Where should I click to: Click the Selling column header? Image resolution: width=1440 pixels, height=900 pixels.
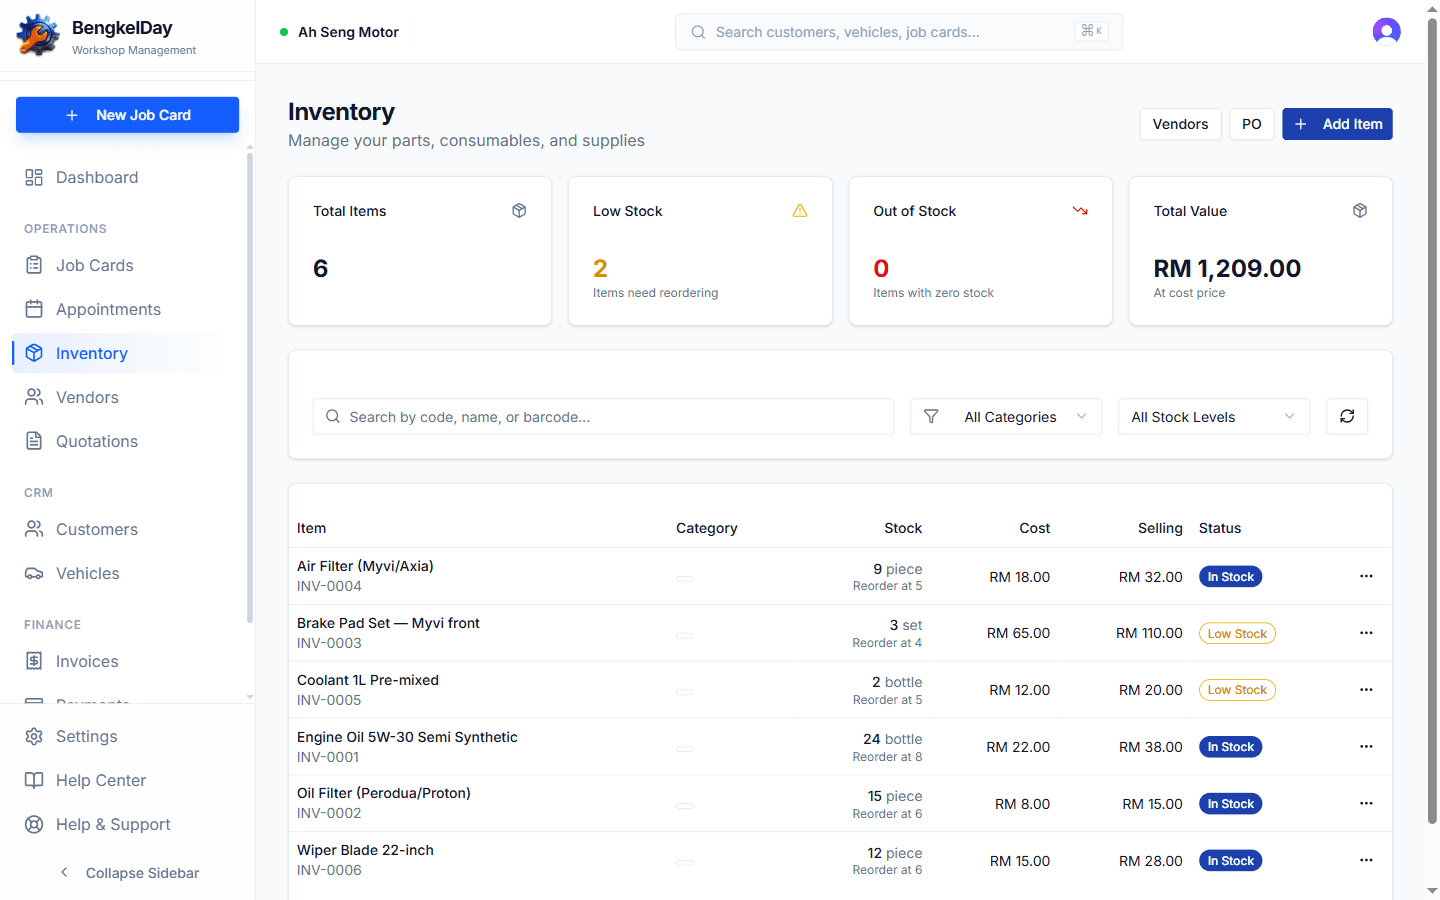(x=1160, y=528)
